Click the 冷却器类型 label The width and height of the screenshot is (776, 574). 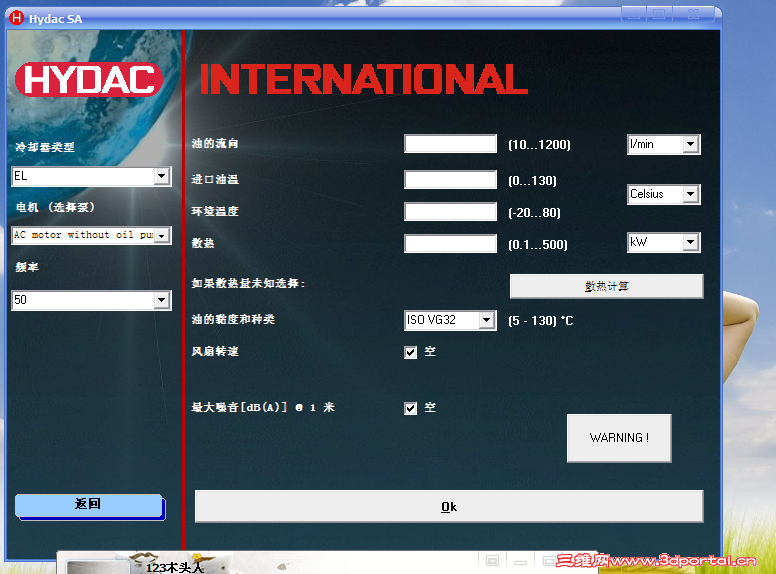pos(45,147)
